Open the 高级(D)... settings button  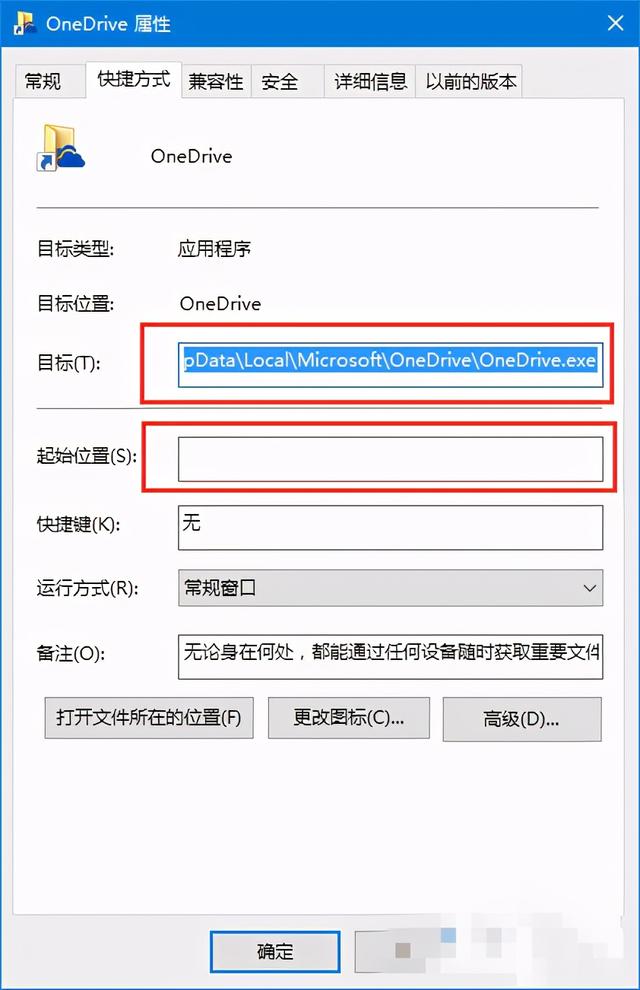point(522,719)
